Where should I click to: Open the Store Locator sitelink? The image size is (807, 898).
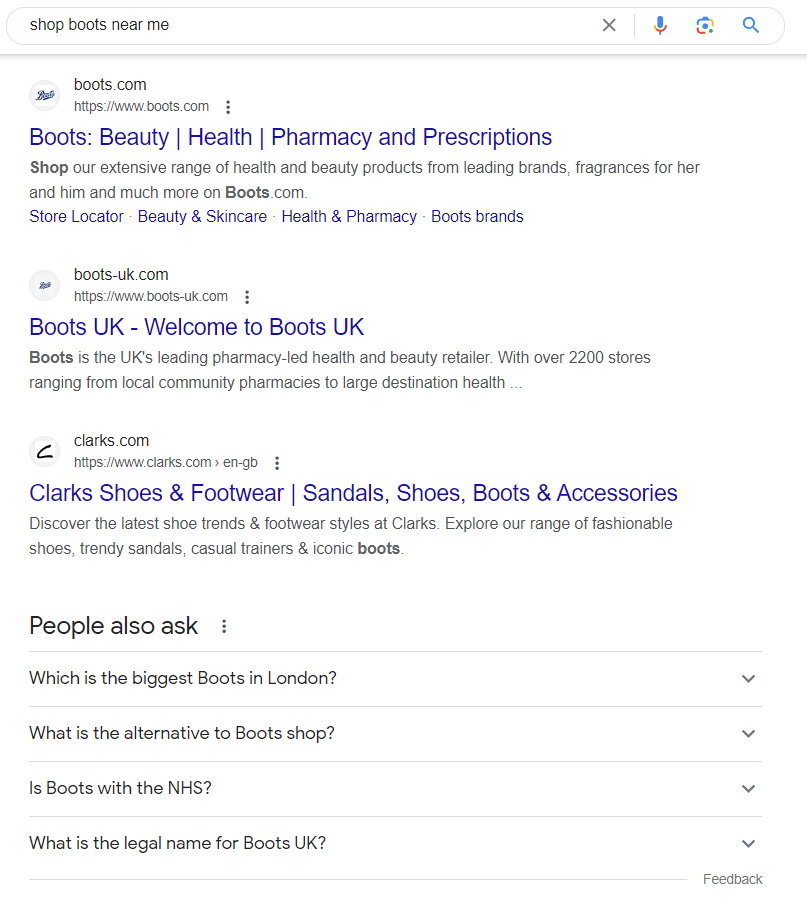[76, 216]
